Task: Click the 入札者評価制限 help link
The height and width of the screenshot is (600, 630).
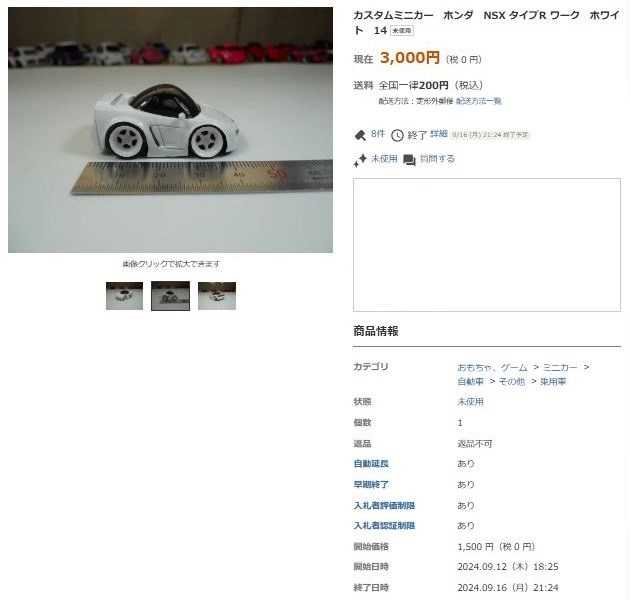Action: [384, 506]
